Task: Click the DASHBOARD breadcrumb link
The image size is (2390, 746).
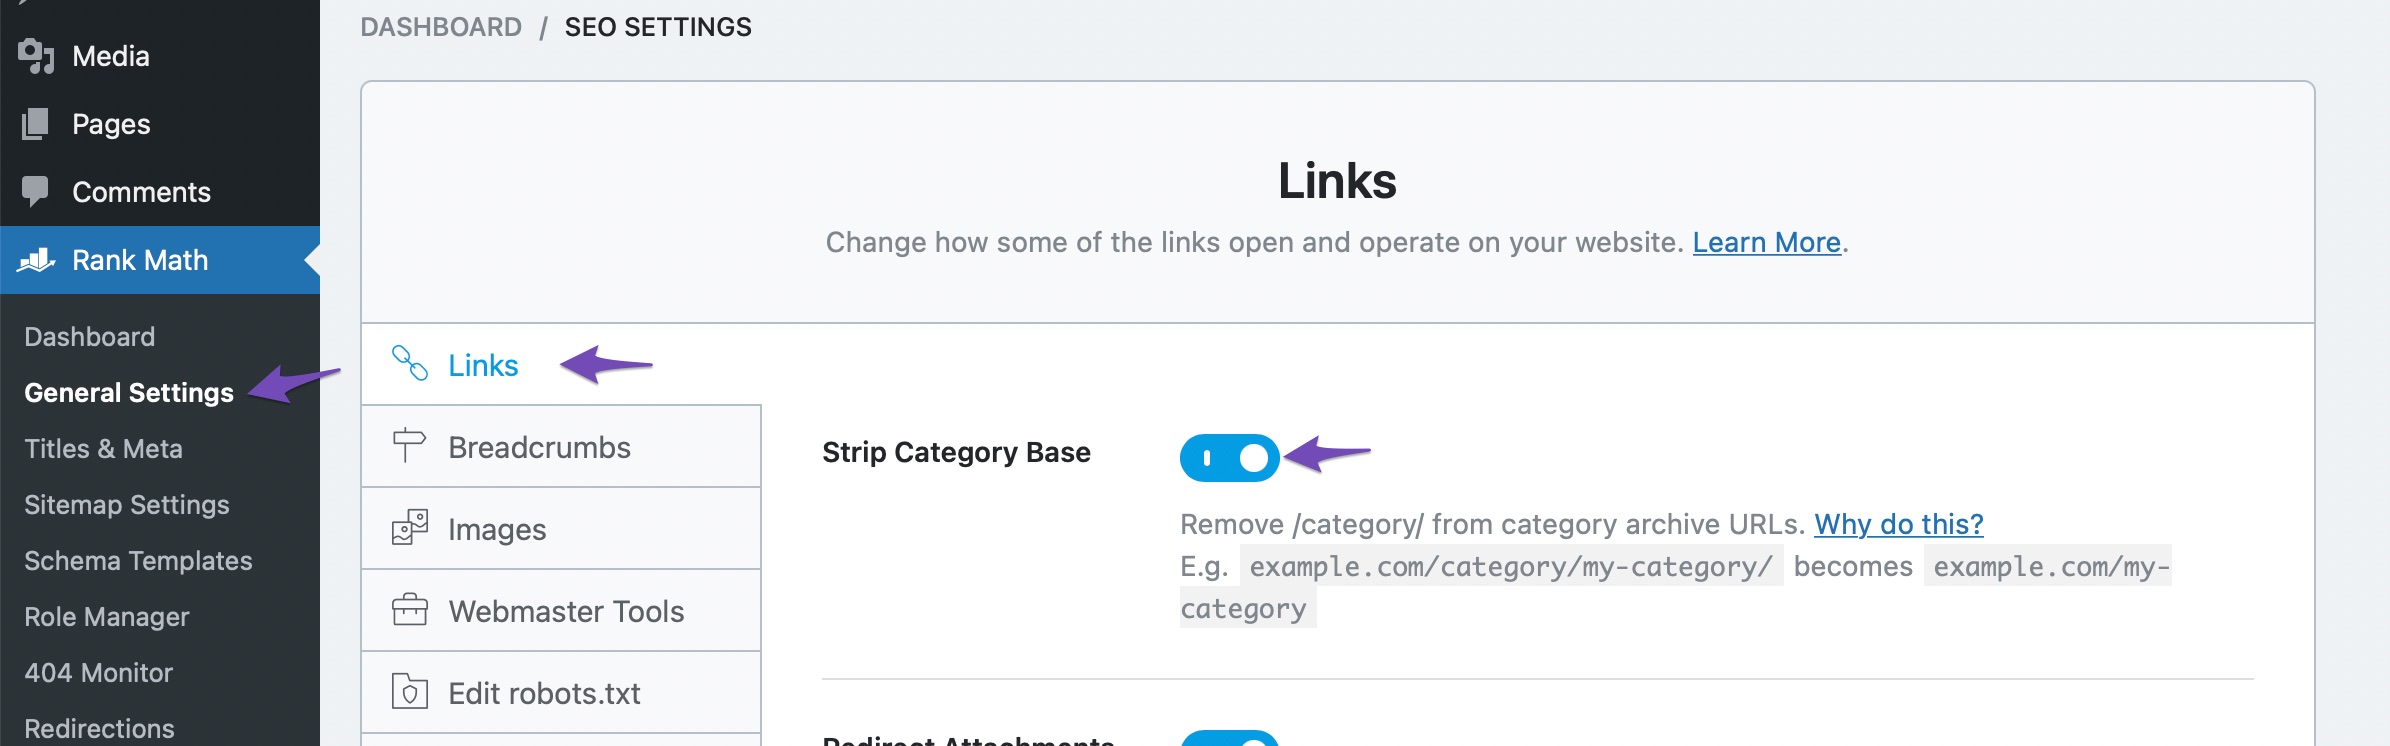Action: tap(441, 27)
